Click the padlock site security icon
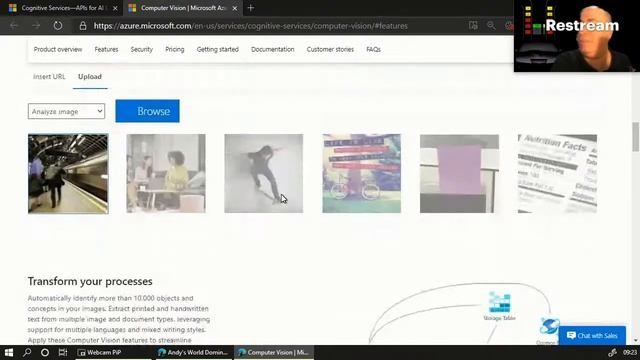Image resolution: width=640 pixels, height=360 pixels. coord(83,26)
